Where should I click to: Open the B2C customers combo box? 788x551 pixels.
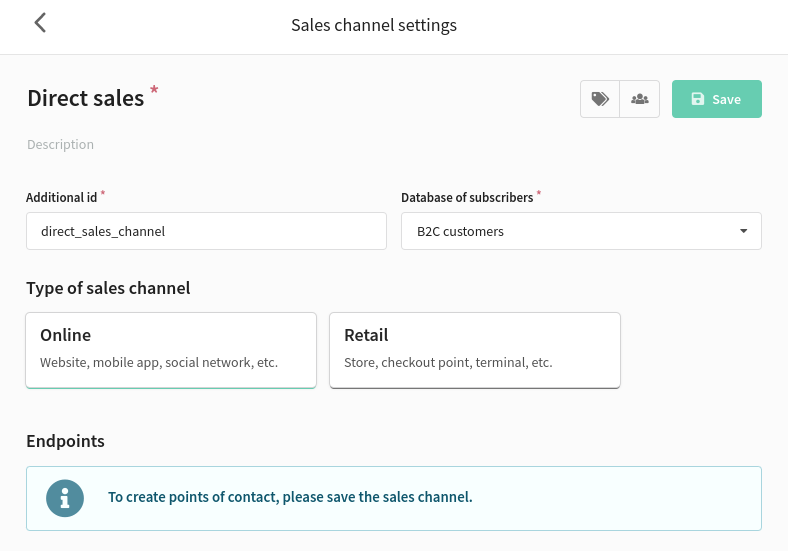[x=581, y=231]
